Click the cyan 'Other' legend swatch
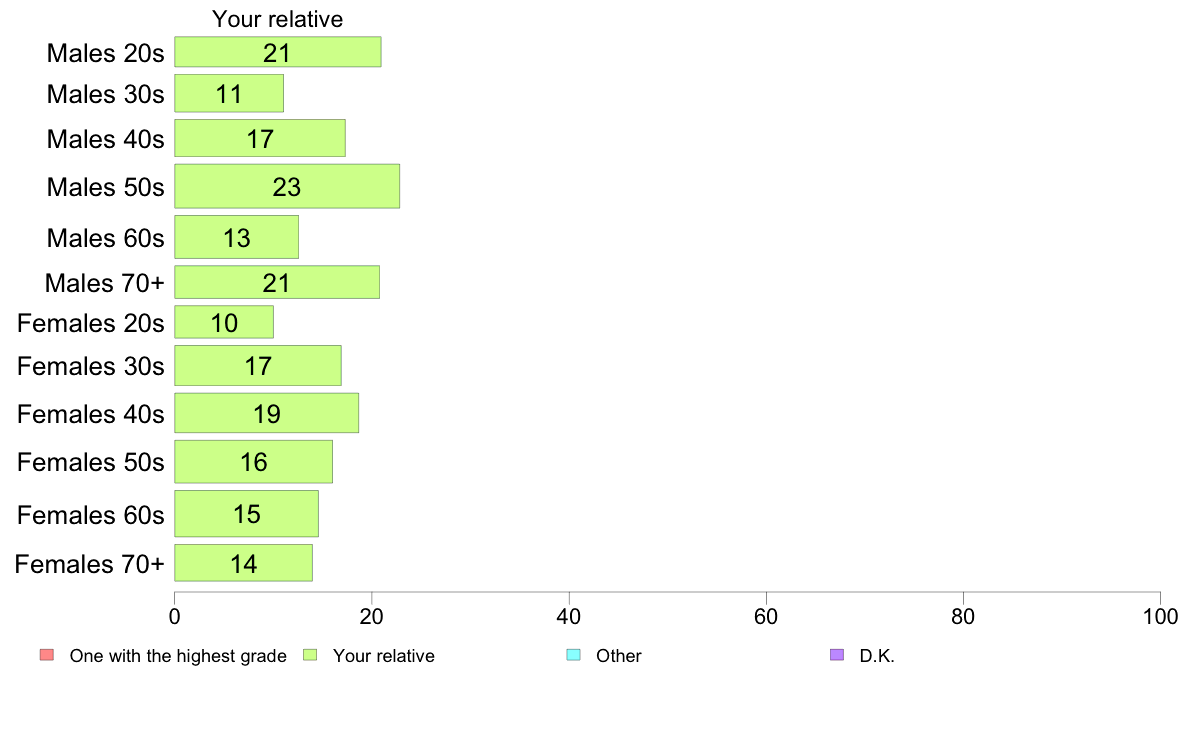This screenshot has height=736, width=1188. (574, 655)
